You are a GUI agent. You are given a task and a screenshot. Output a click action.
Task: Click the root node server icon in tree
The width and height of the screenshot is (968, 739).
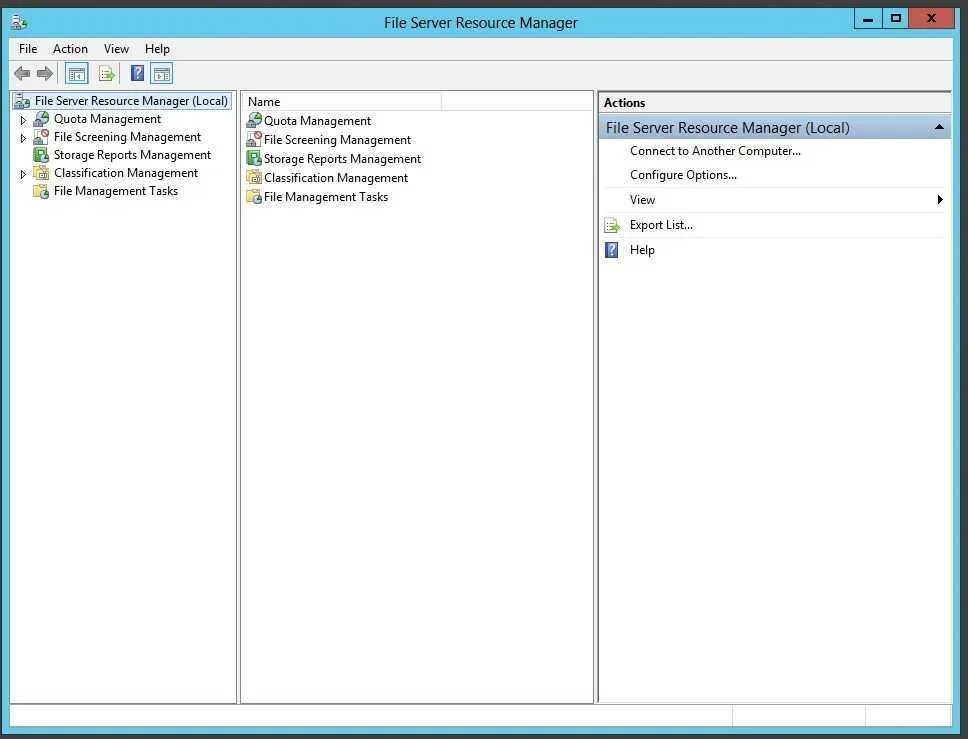click(x=22, y=101)
